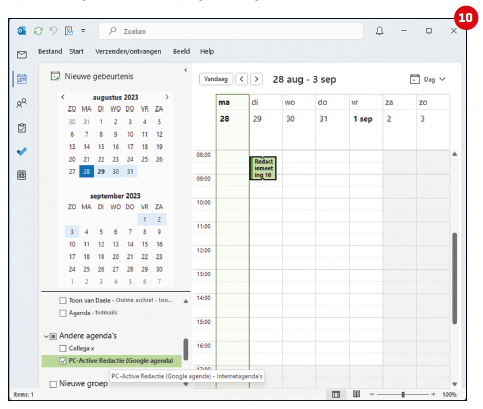
Task: Open the To Do checkmark module
Action: (x=22, y=152)
